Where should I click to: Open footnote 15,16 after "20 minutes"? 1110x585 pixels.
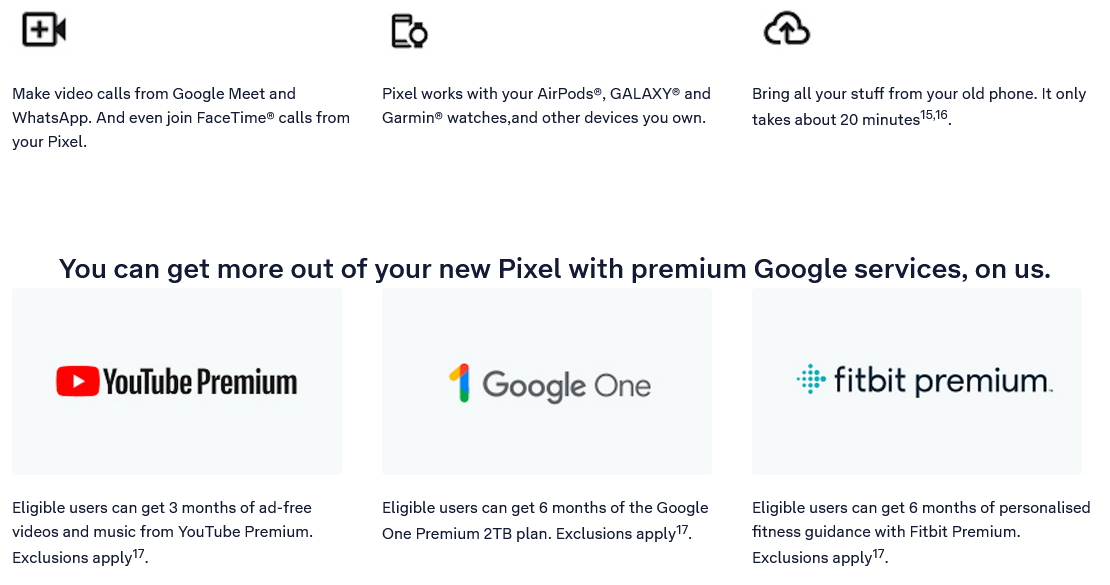pos(934,115)
